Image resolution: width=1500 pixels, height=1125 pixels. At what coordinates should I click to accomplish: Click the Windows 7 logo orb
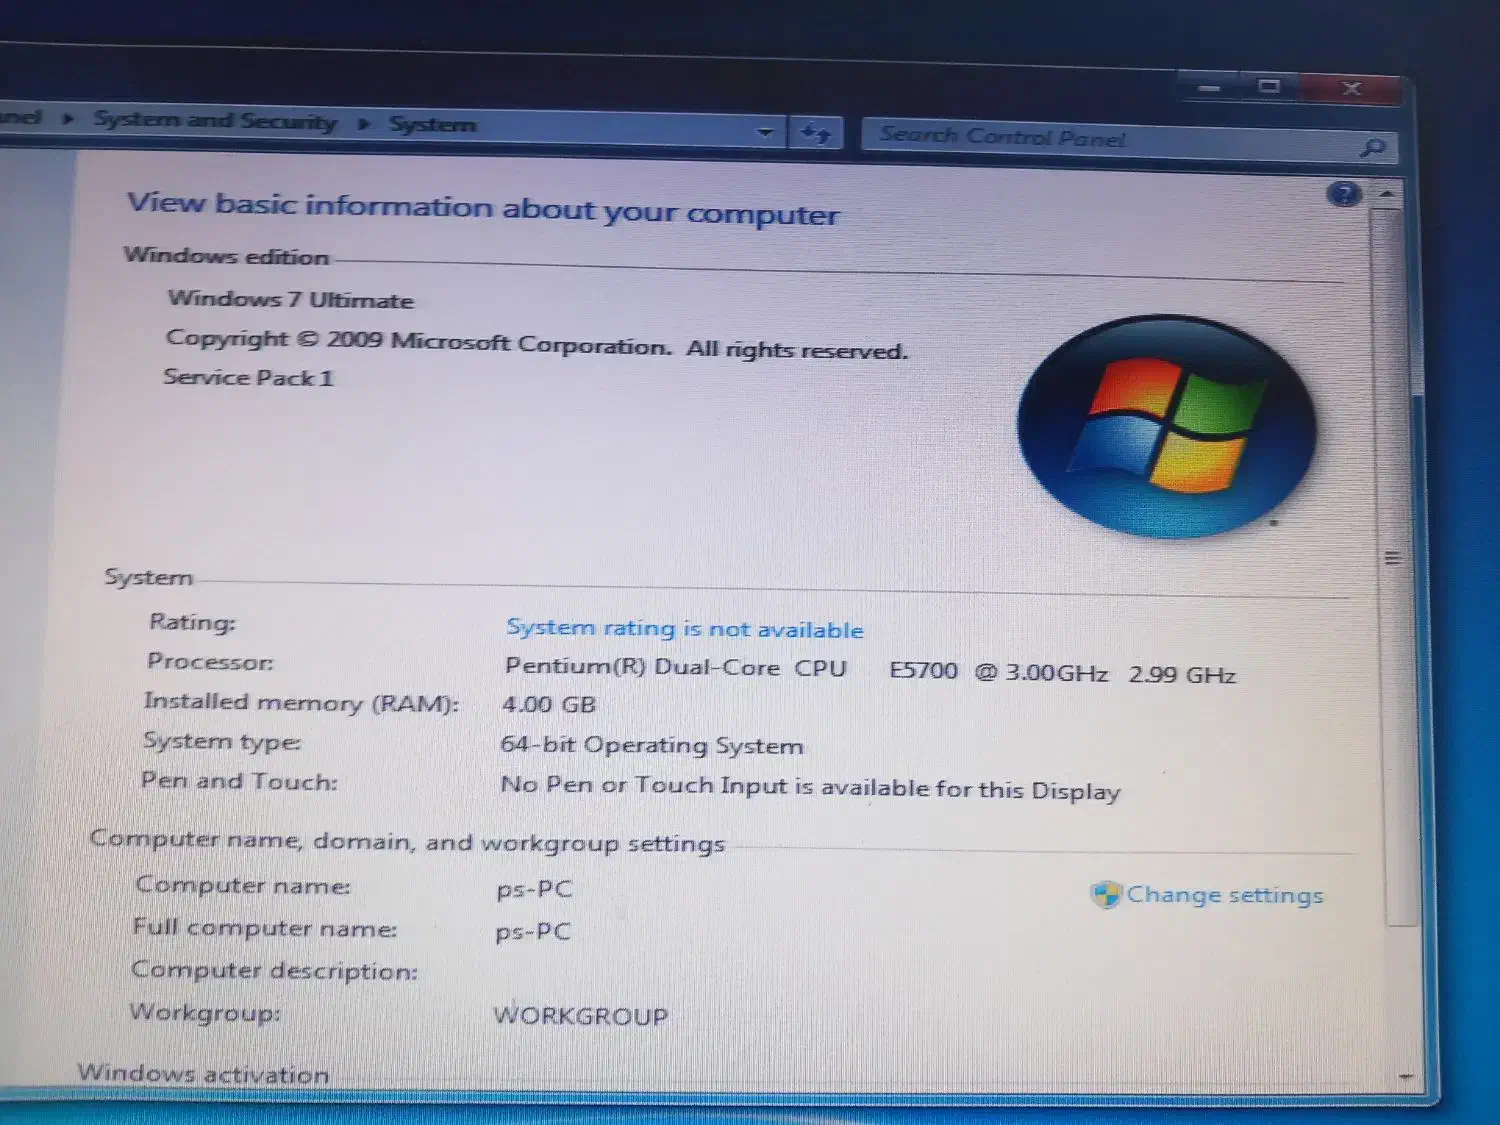click(x=1166, y=426)
